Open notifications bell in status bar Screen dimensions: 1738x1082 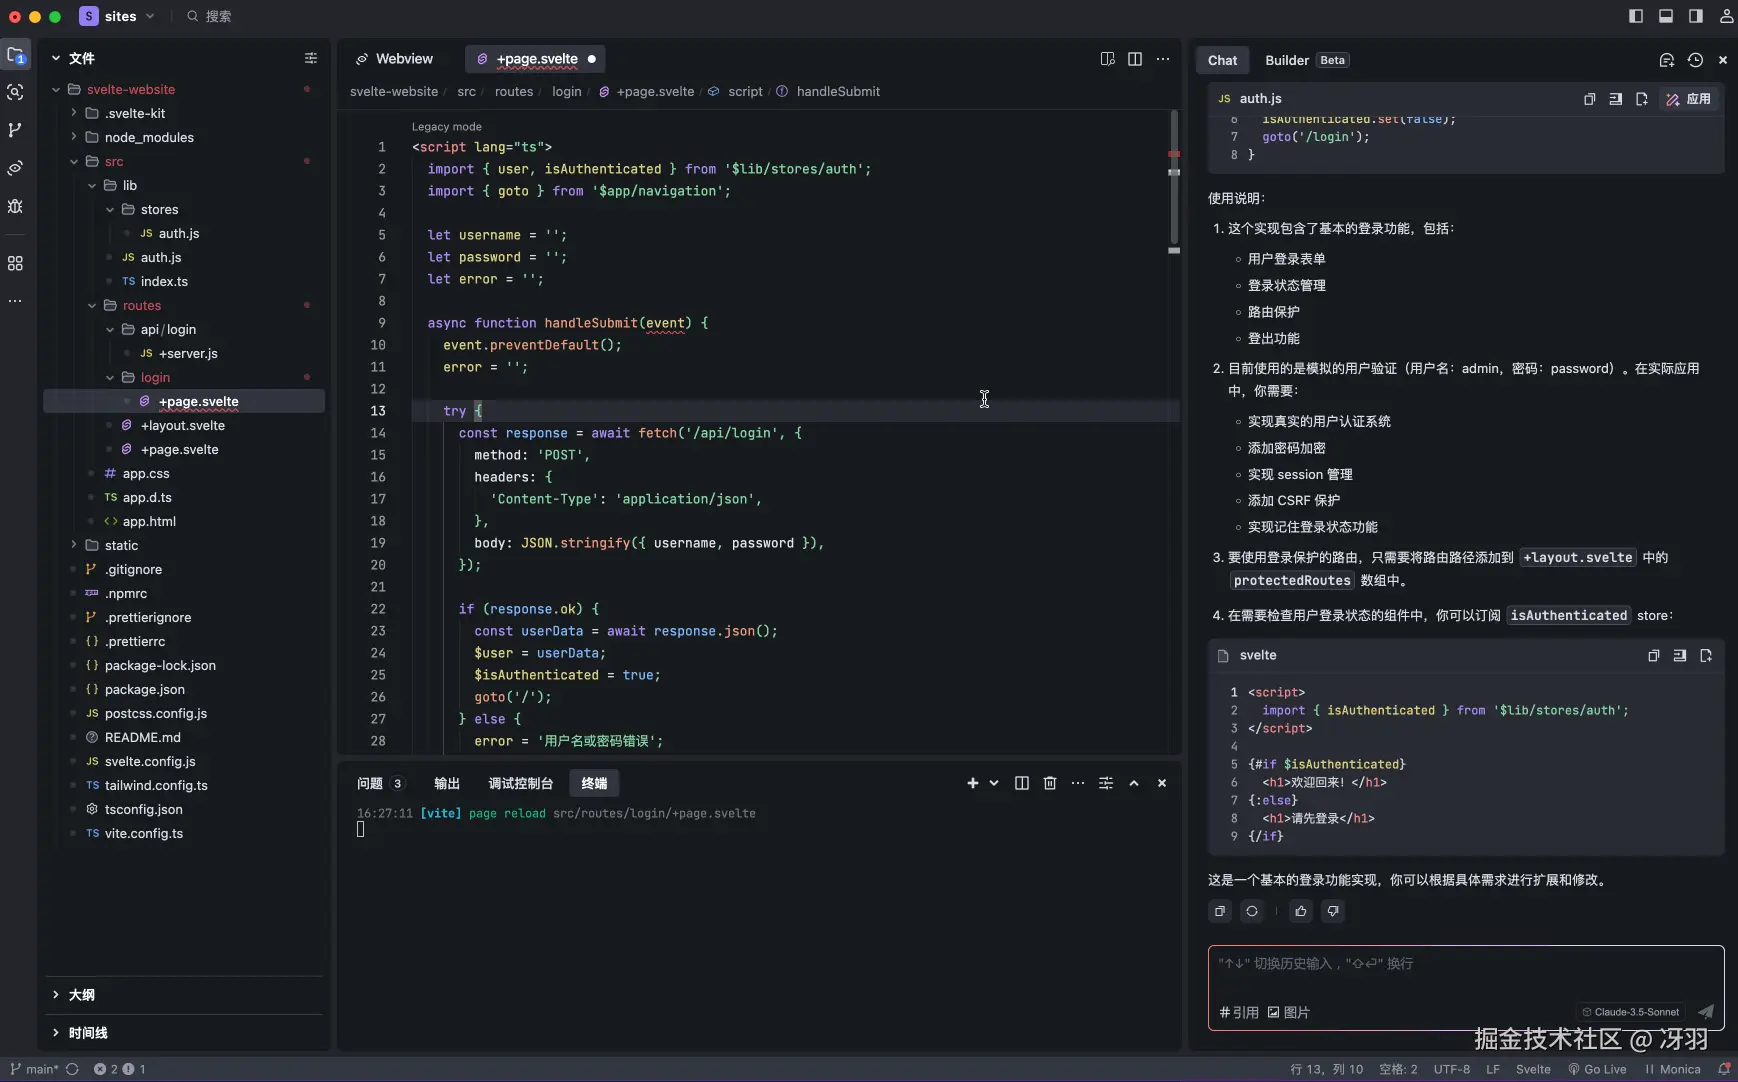pos(1724,1069)
